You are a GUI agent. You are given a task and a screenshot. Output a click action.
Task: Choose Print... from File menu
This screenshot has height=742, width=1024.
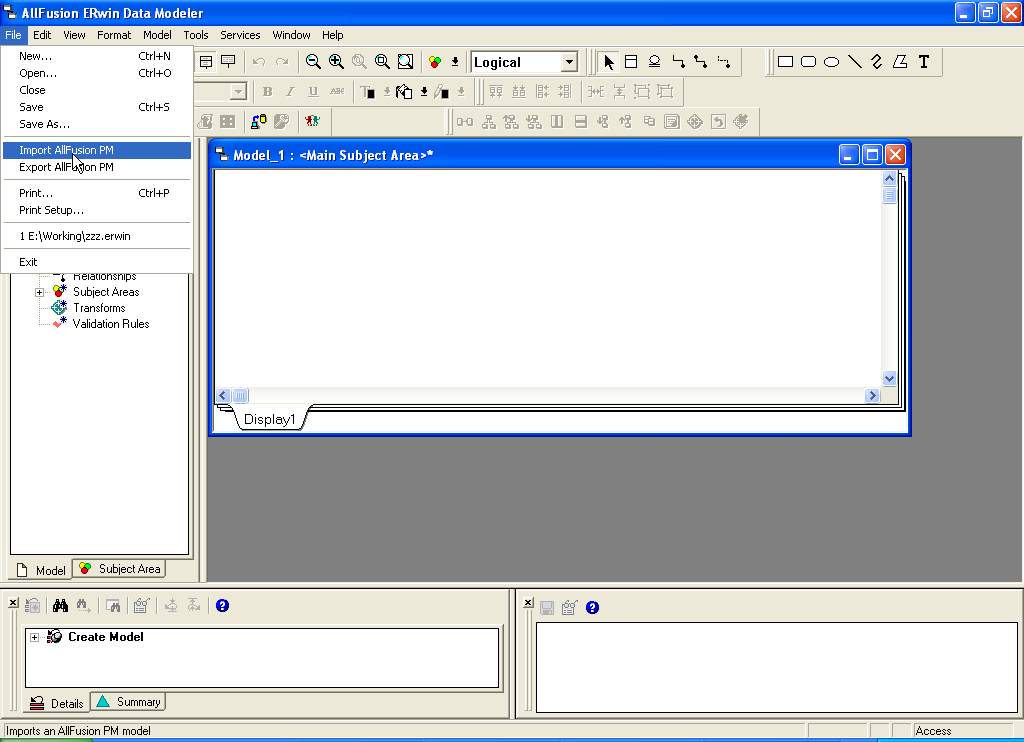point(97,193)
